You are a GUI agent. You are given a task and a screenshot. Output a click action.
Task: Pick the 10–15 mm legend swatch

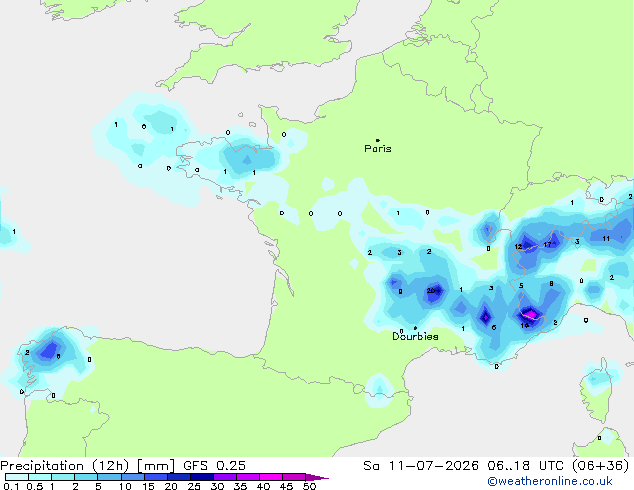pyautogui.click(x=133, y=477)
